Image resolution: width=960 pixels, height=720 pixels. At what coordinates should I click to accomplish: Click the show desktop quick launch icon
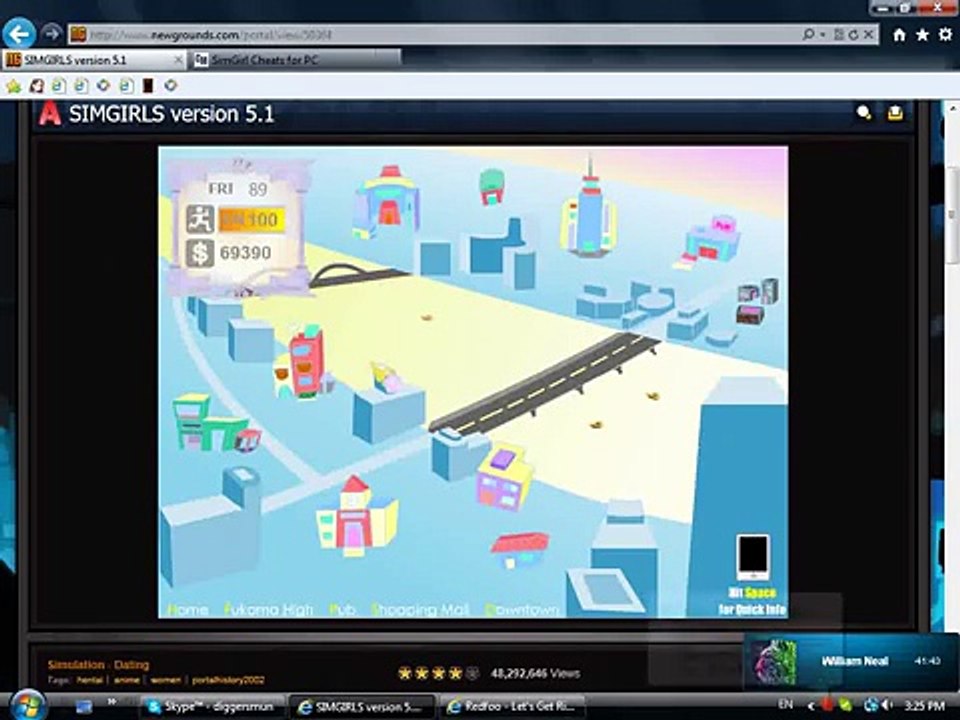point(84,707)
